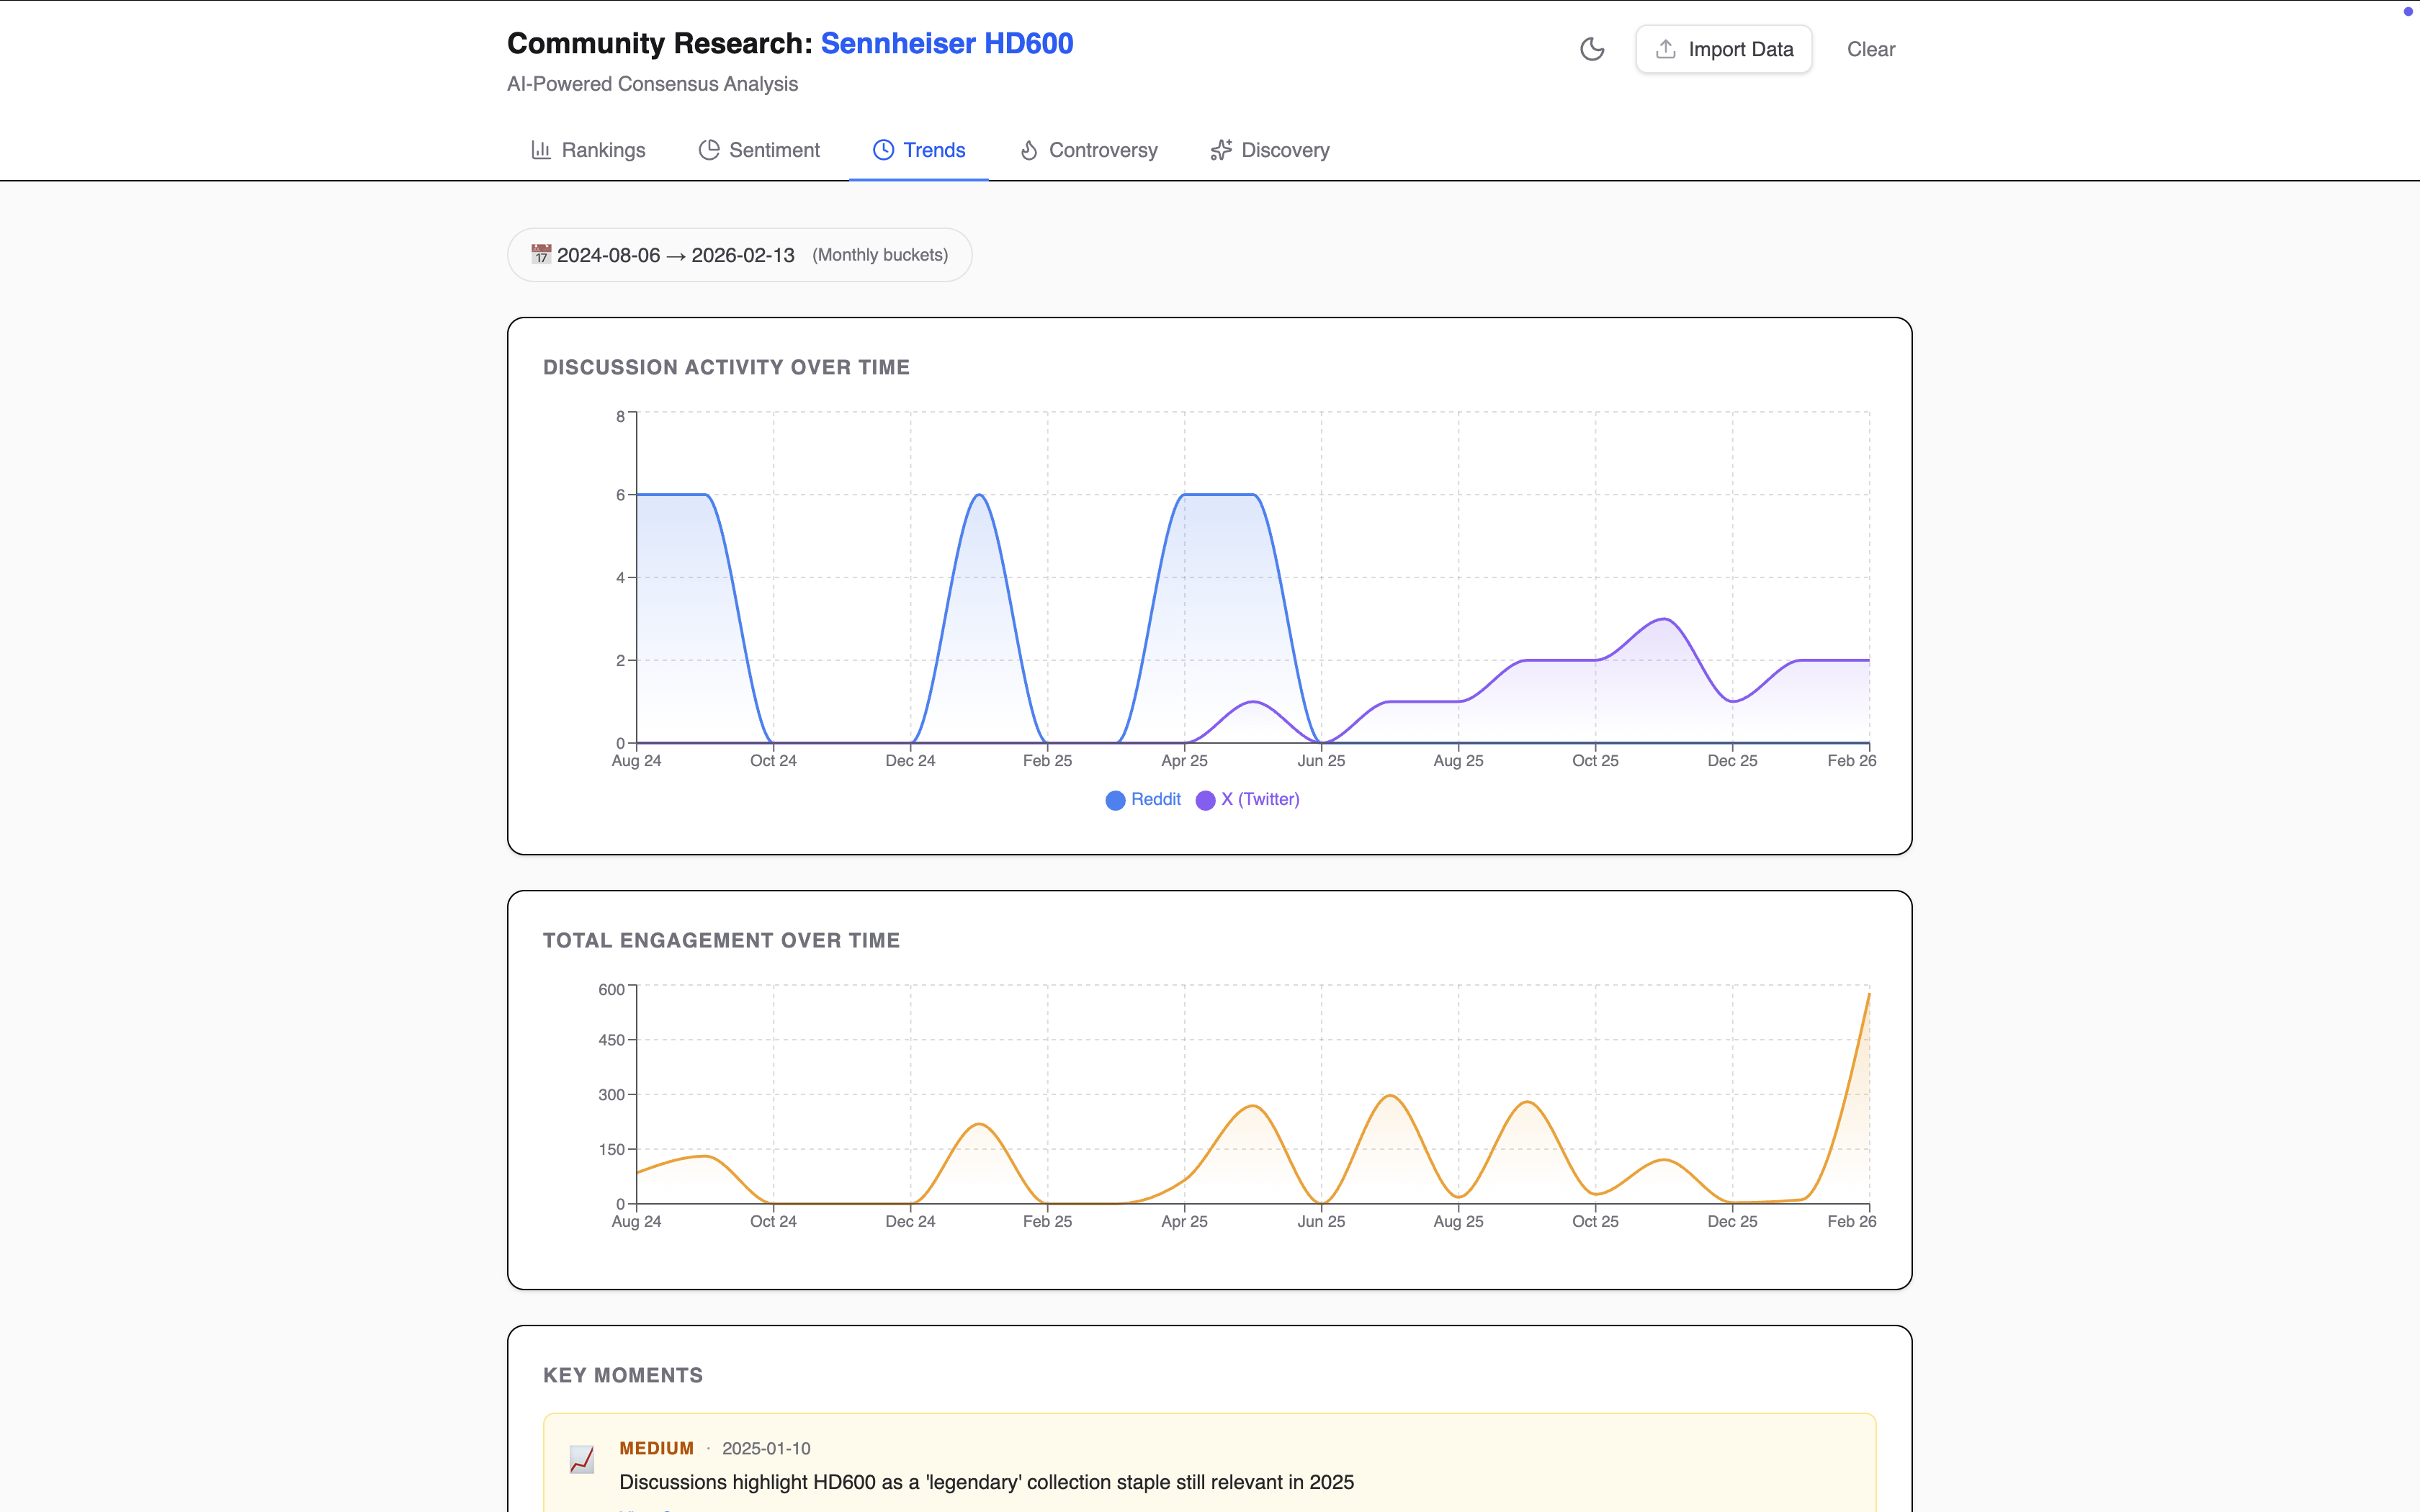Click the Rankings bar-chart icon
The image size is (2420, 1512).
(x=540, y=149)
